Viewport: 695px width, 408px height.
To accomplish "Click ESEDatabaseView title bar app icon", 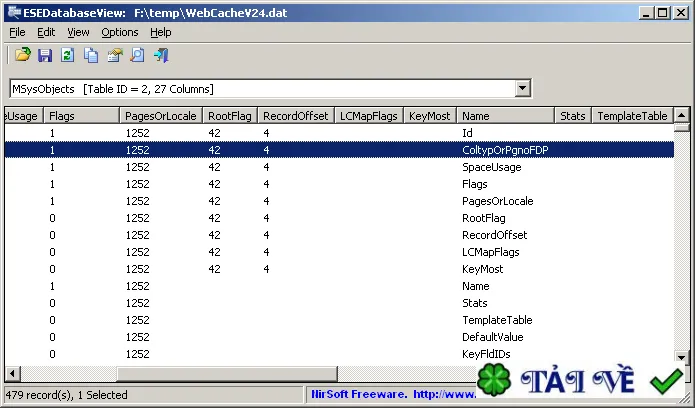I will (x=14, y=12).
